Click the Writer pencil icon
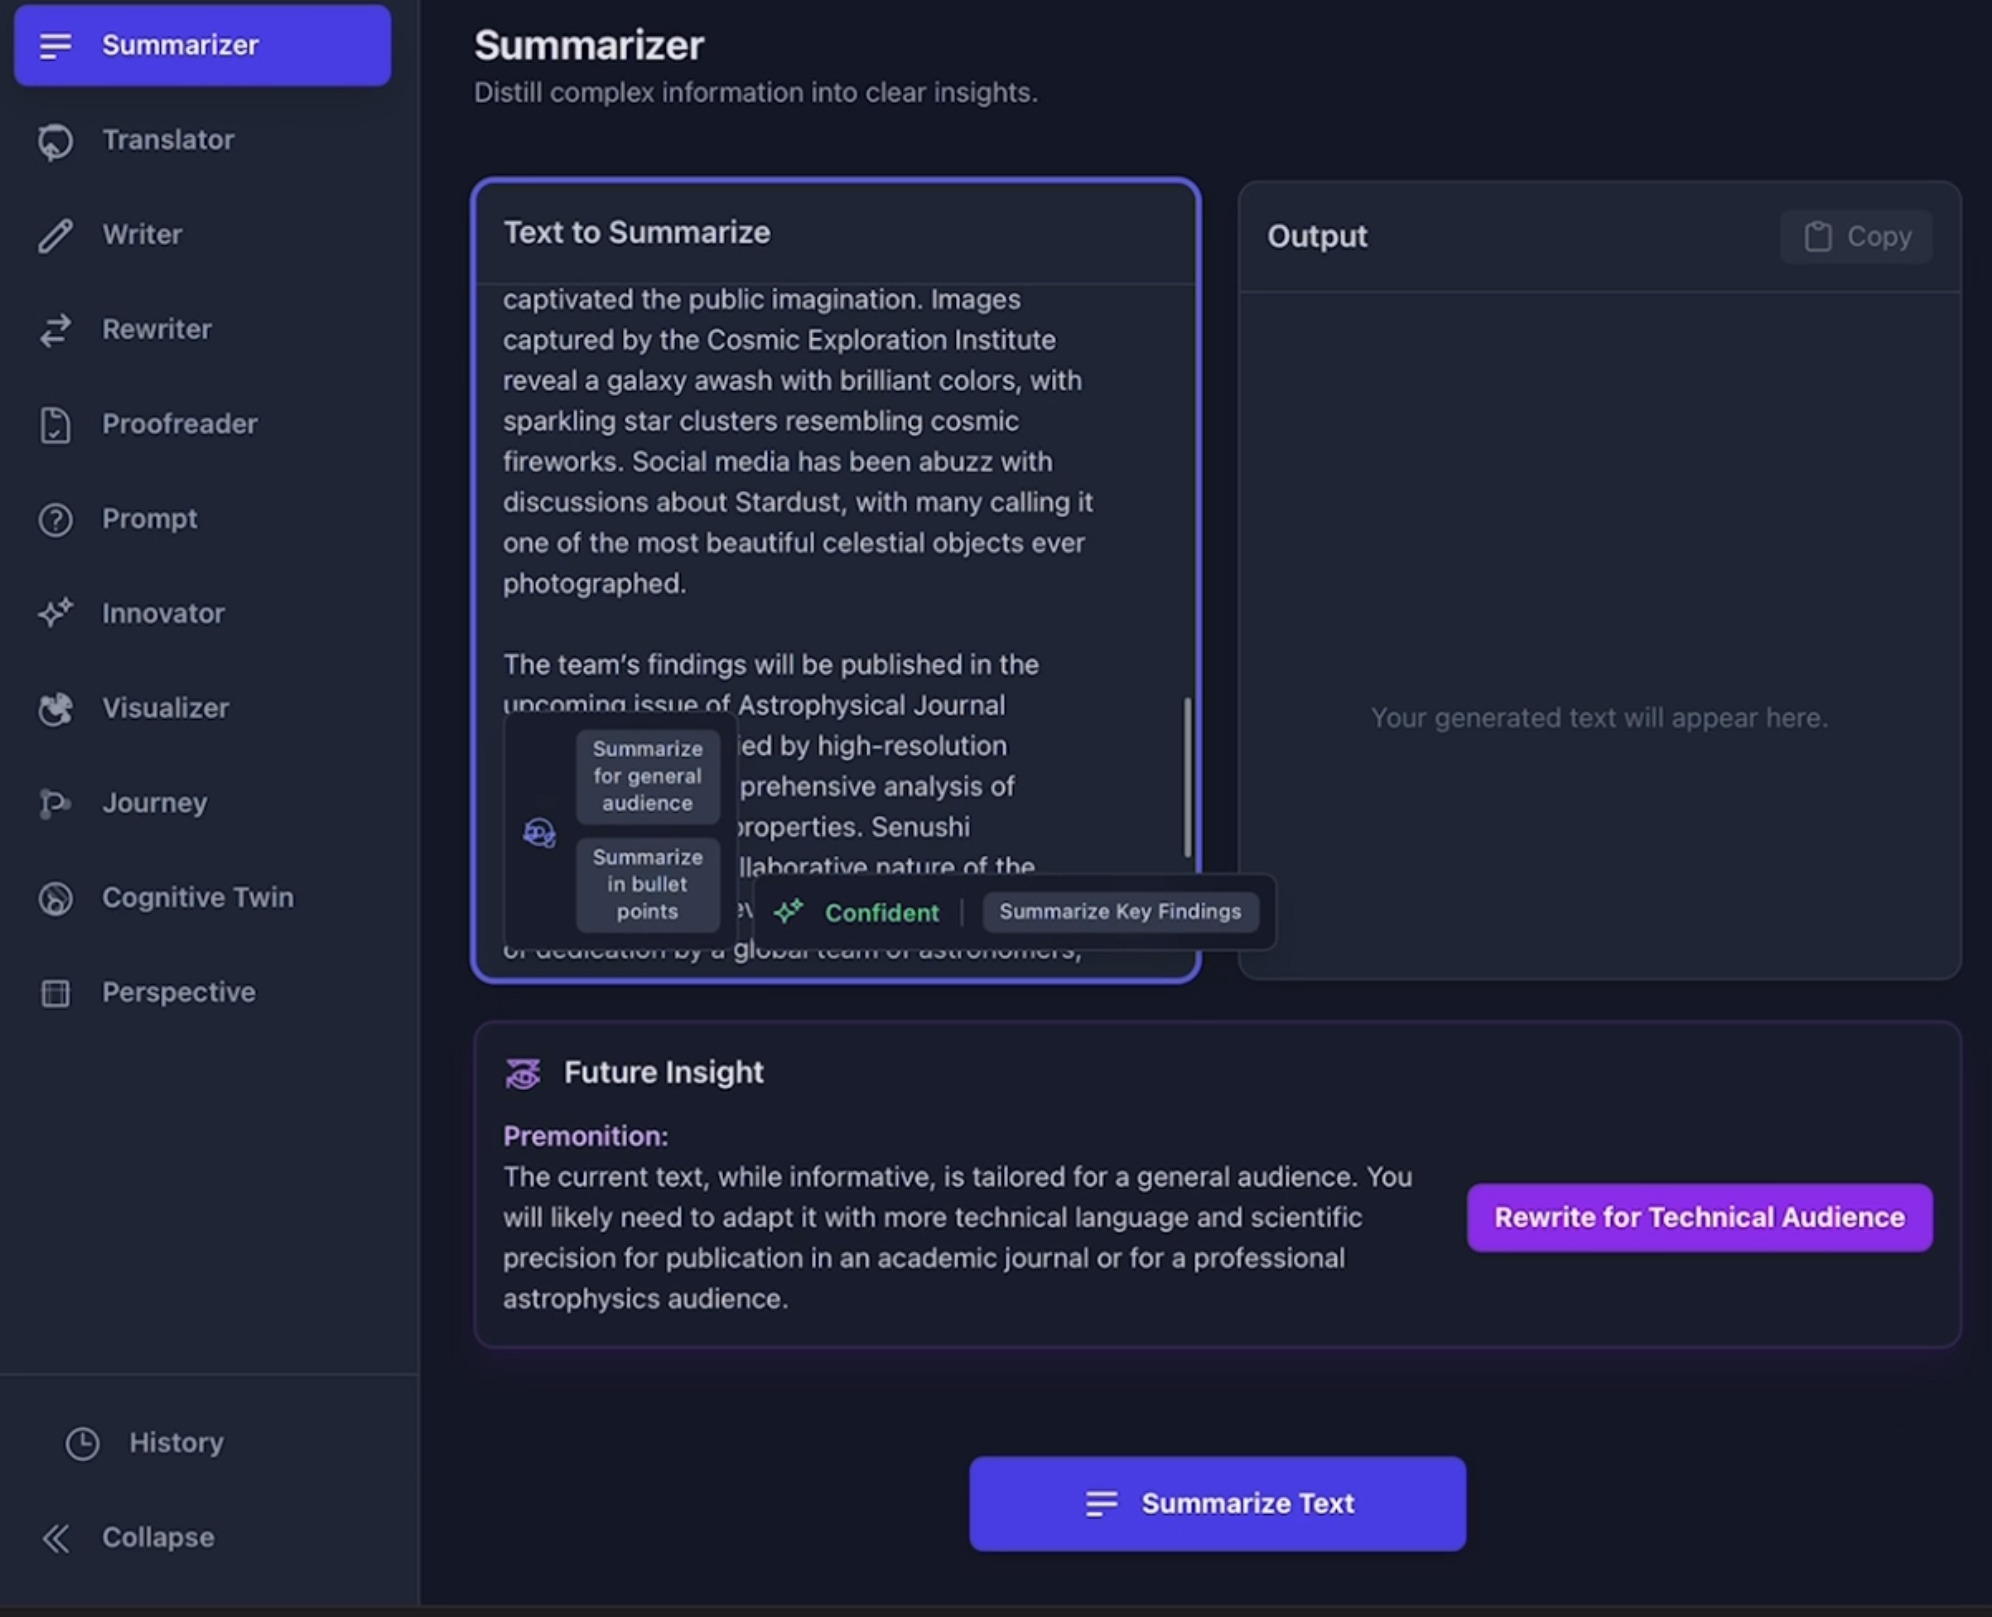Viewport: 1992px width, 1617px height. tap(55, 235)
